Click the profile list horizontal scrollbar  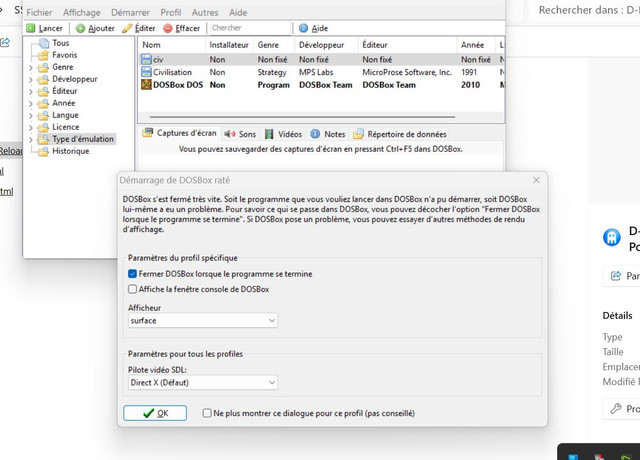coord(302,117)
